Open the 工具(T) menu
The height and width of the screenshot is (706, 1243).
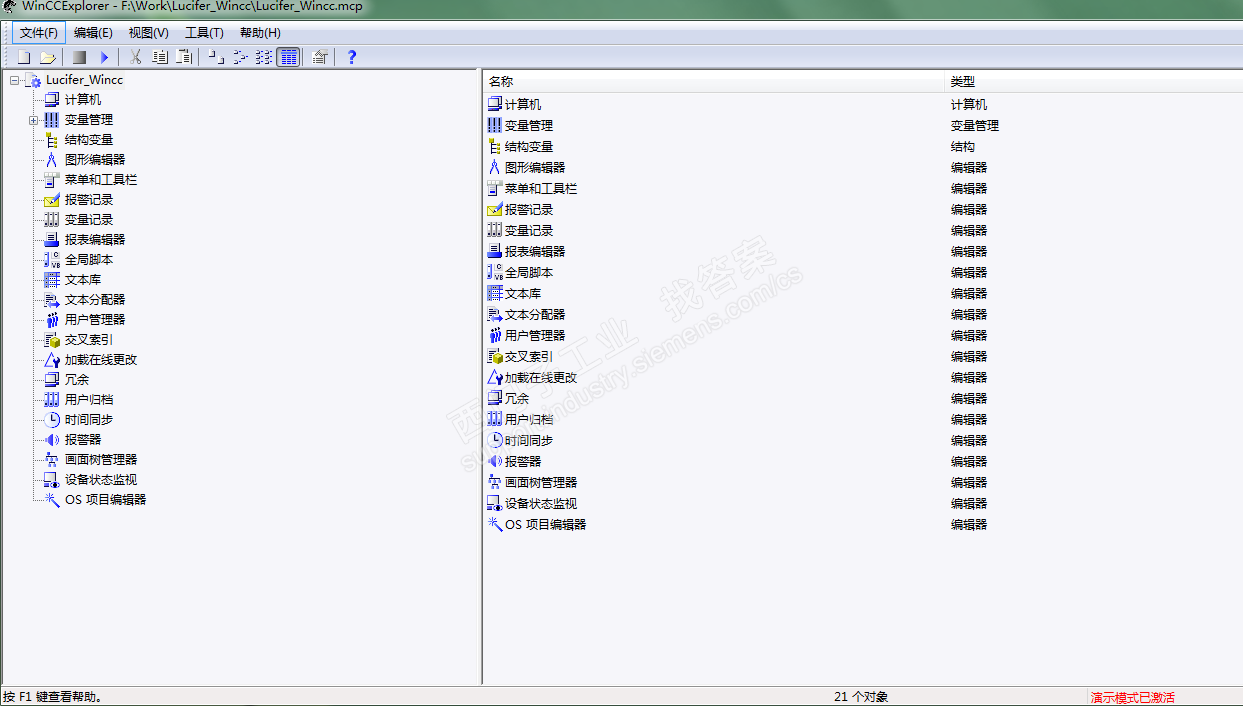click(204, 33)
